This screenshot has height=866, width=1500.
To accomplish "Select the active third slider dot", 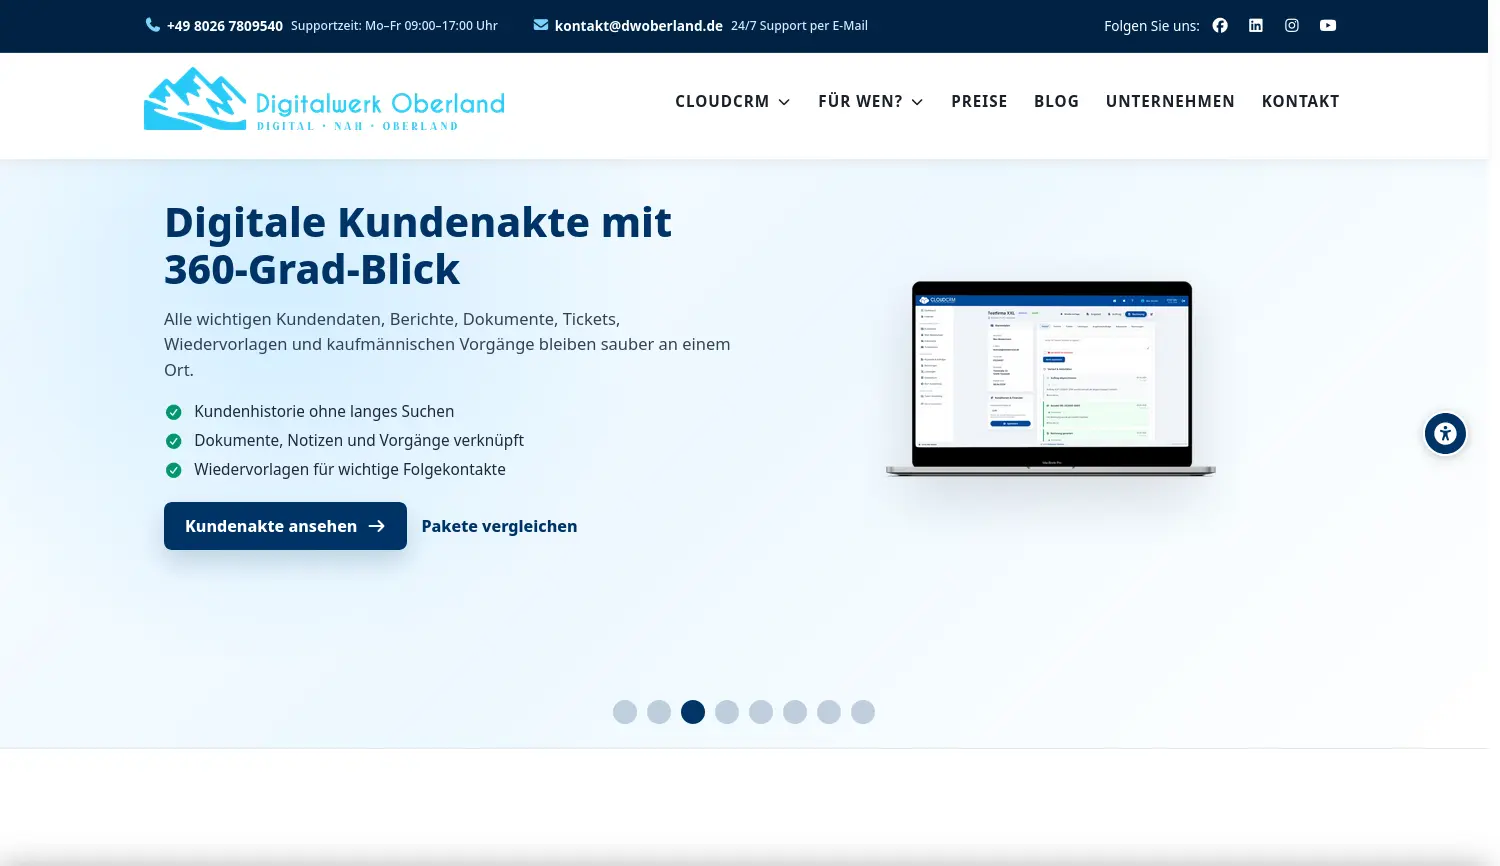I will [x=693, y=712].
